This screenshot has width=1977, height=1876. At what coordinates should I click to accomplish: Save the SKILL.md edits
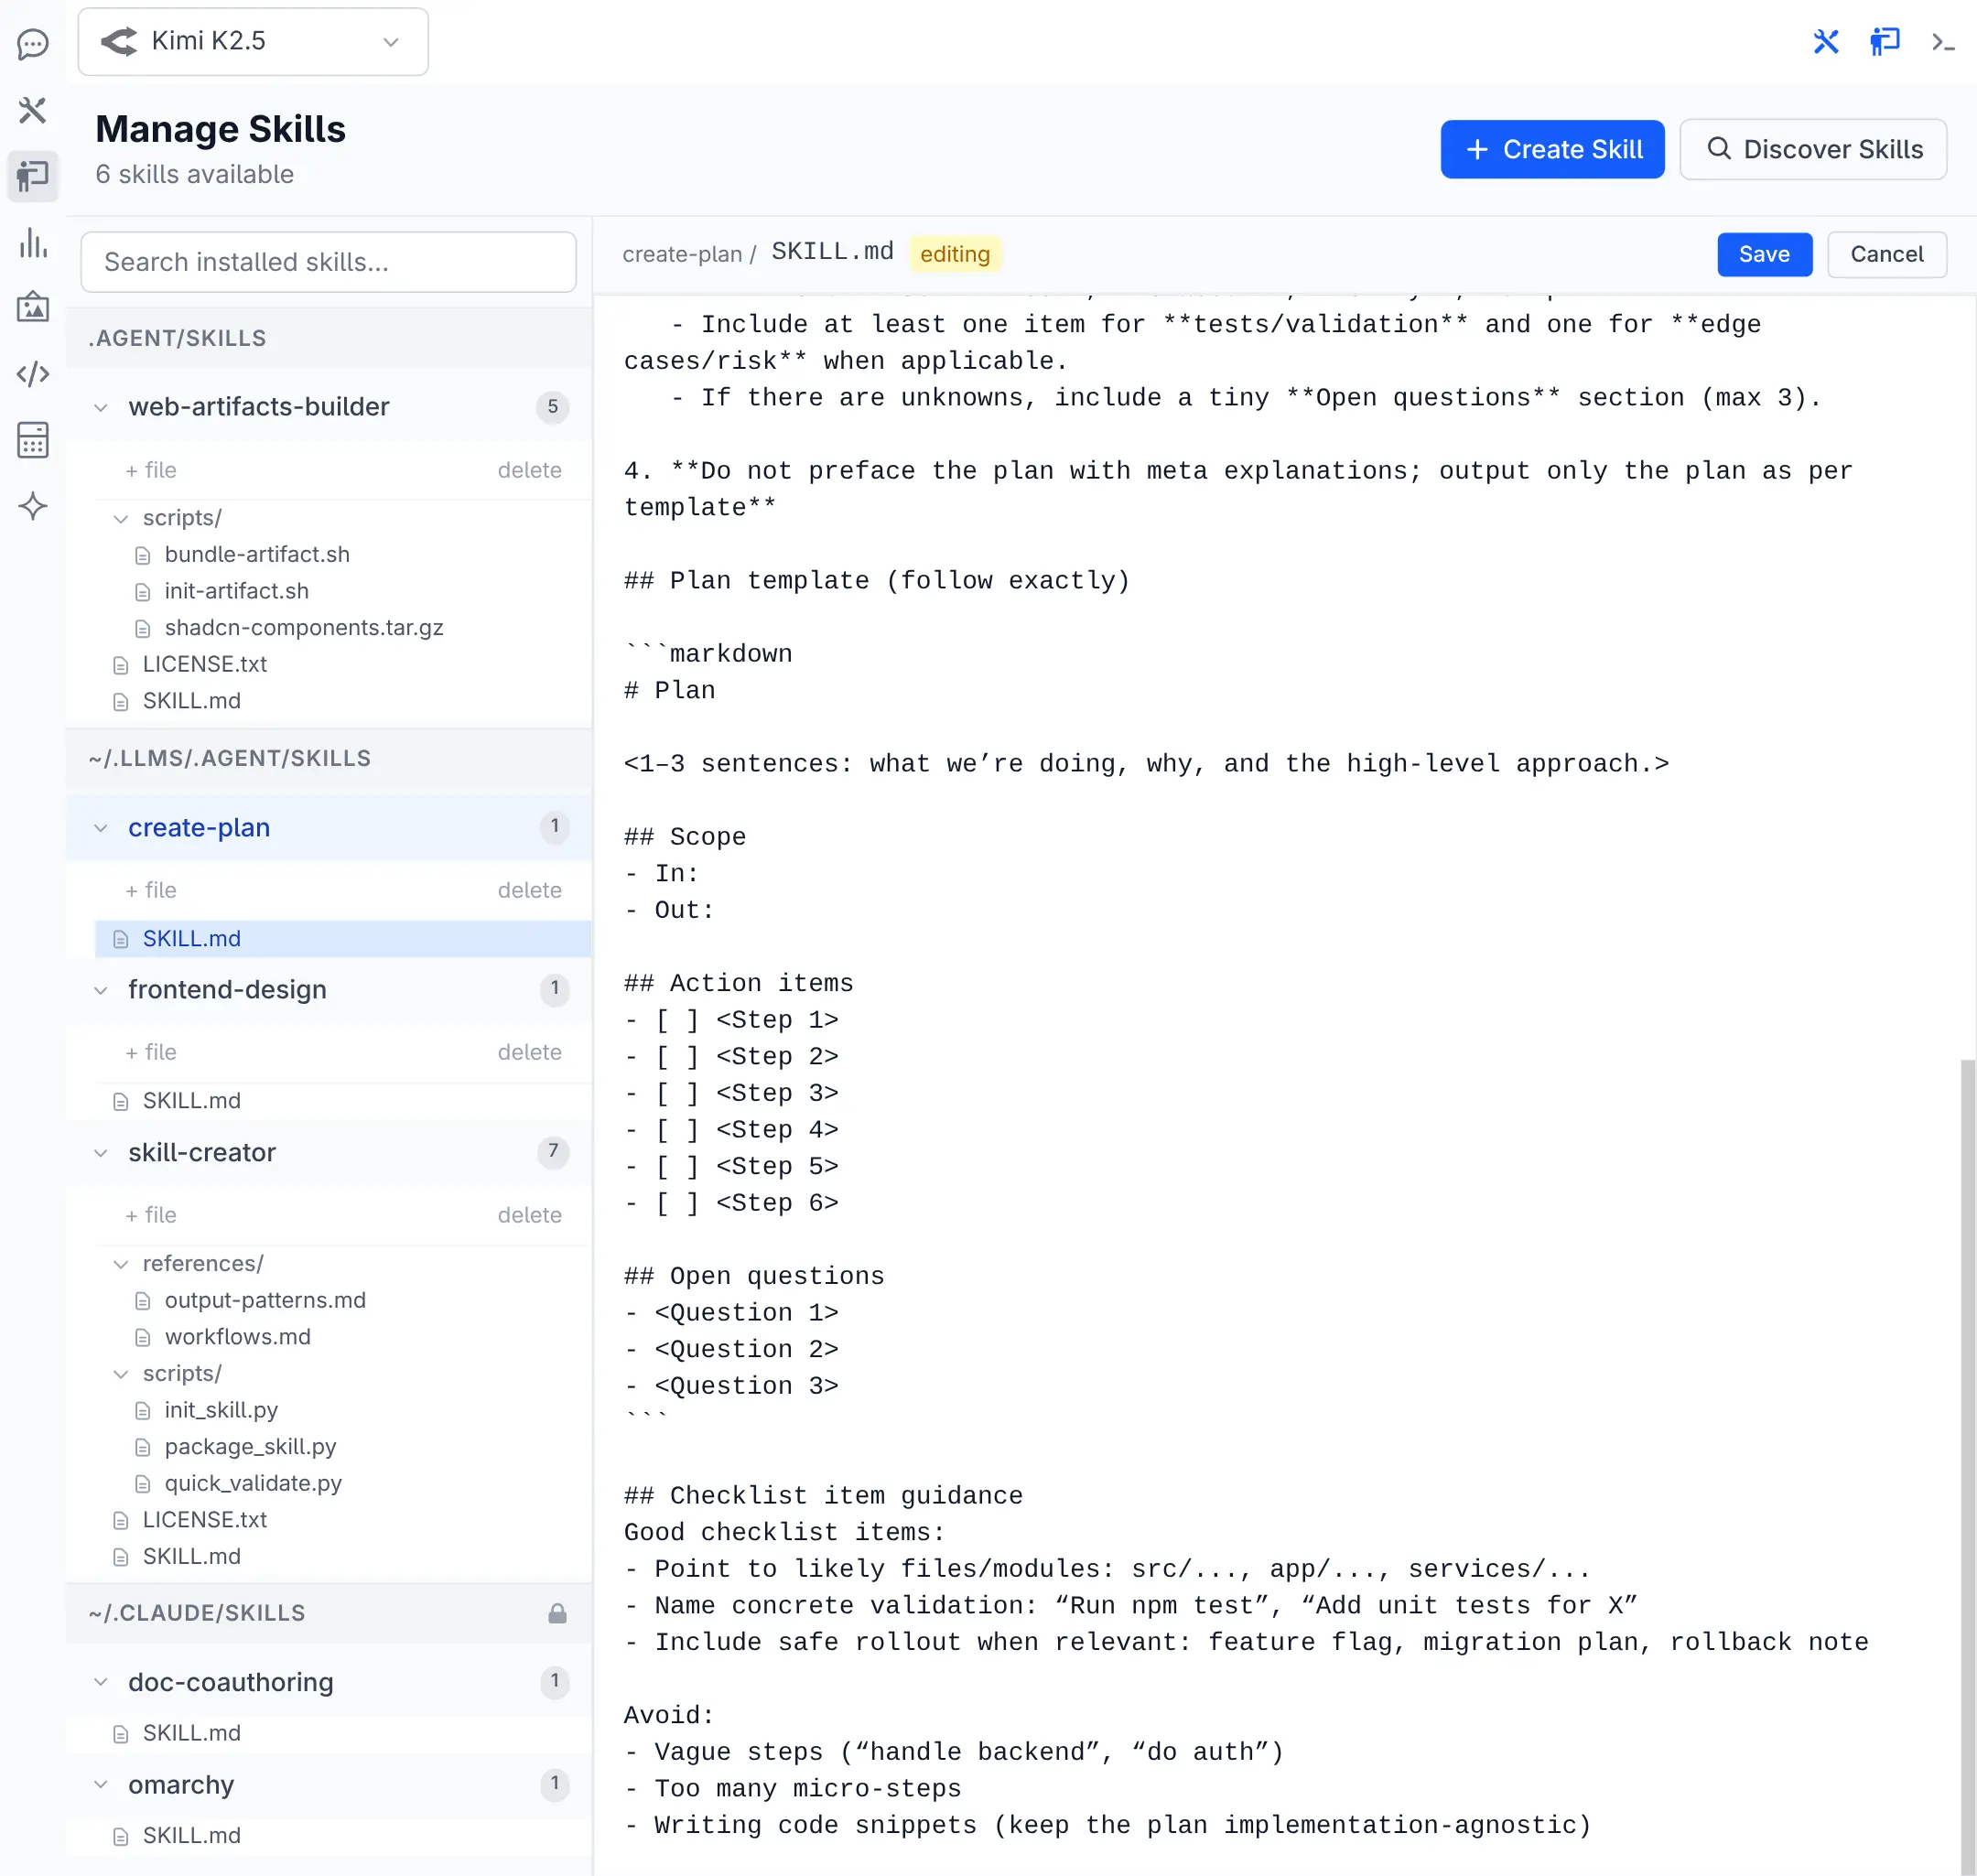[x=1763, y=254]
